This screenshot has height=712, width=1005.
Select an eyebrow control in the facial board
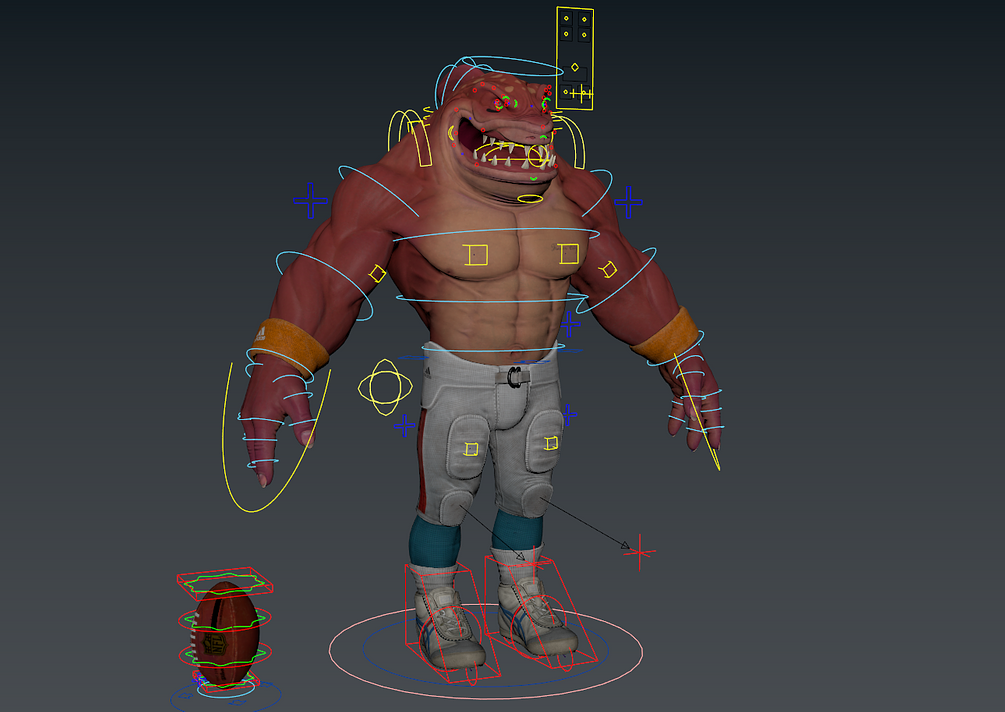566,19
